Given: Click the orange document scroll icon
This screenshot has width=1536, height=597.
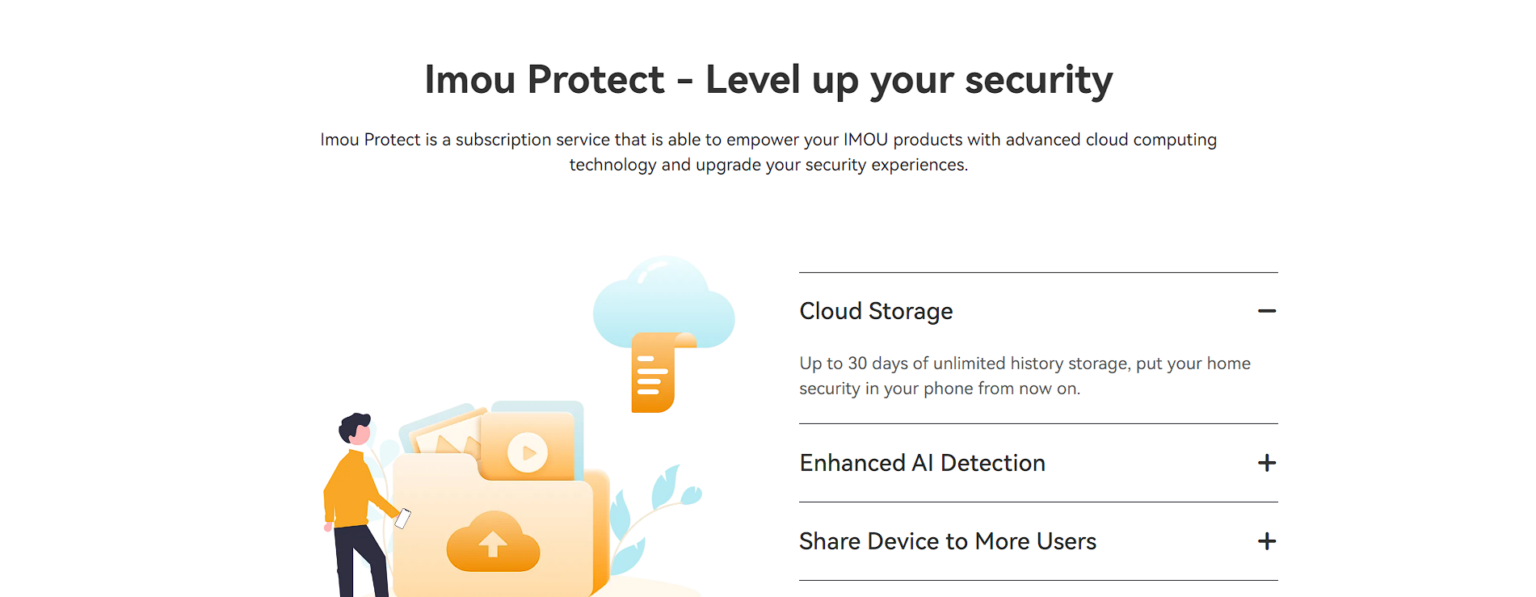Looking at the screenshot, I should coord(659,372).
